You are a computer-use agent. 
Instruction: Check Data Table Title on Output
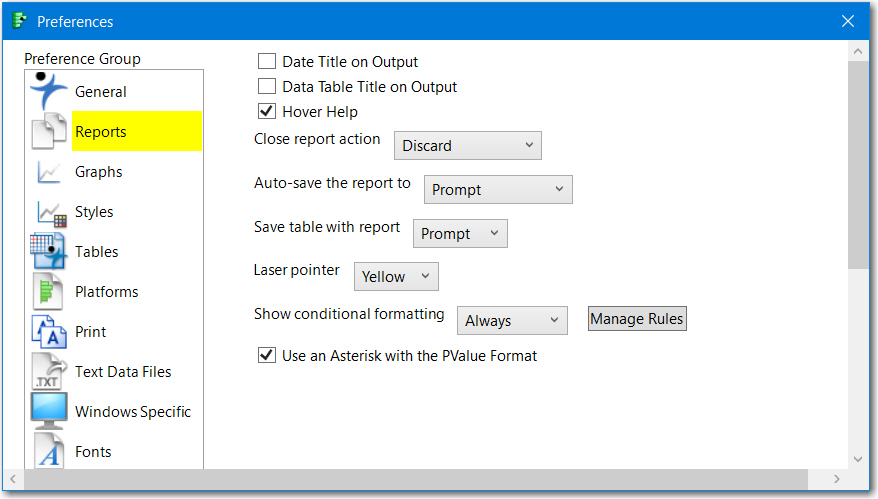tap(267, 87)
